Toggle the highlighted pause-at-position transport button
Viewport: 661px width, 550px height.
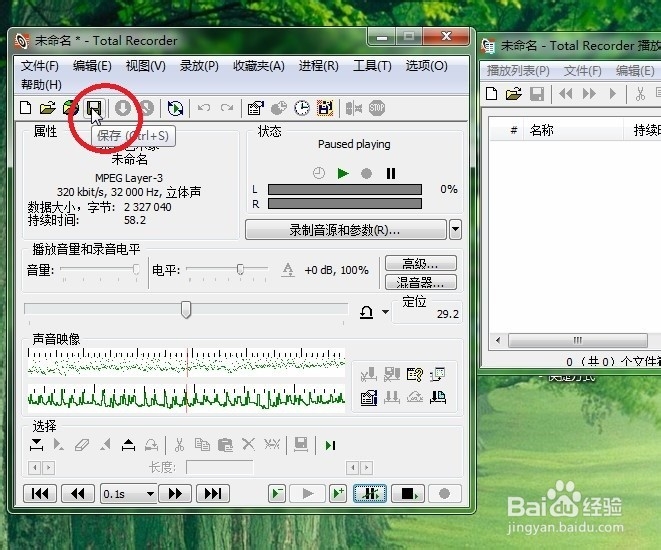370,494
